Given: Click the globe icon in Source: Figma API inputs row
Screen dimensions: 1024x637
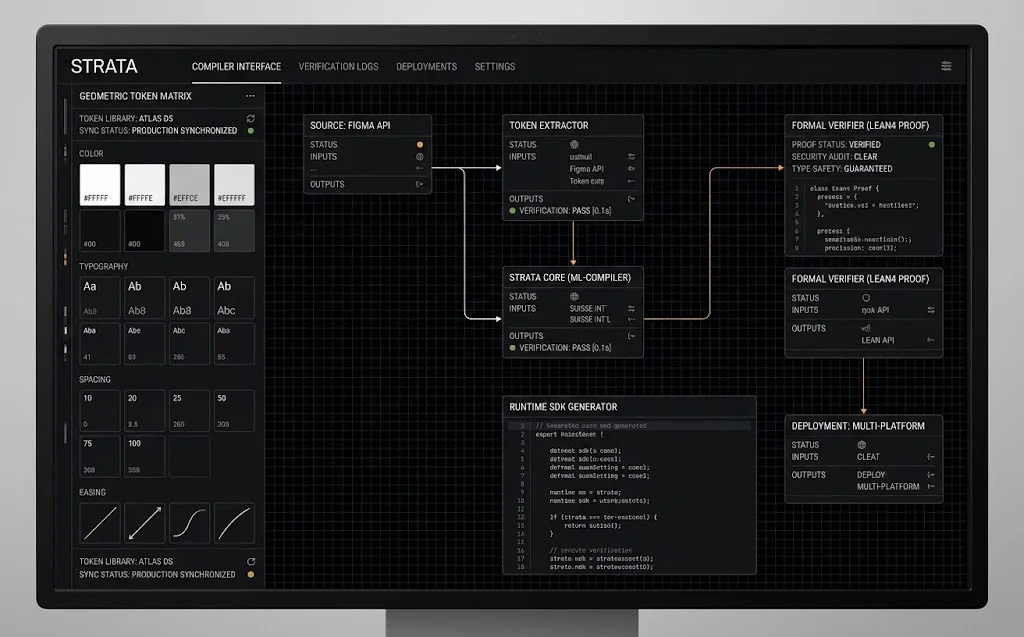Looking at the screenshot, I should pyautogui.click(x=420, y=157).
